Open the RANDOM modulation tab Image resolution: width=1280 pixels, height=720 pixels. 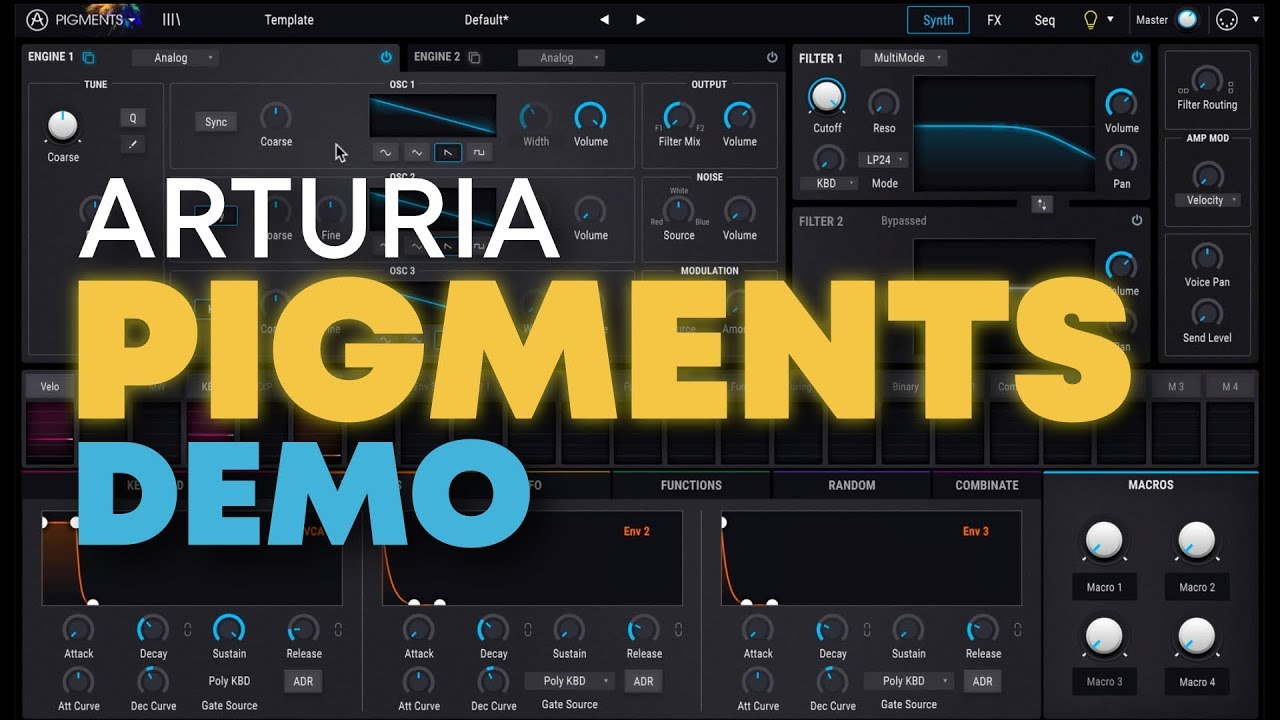(852, 485)
